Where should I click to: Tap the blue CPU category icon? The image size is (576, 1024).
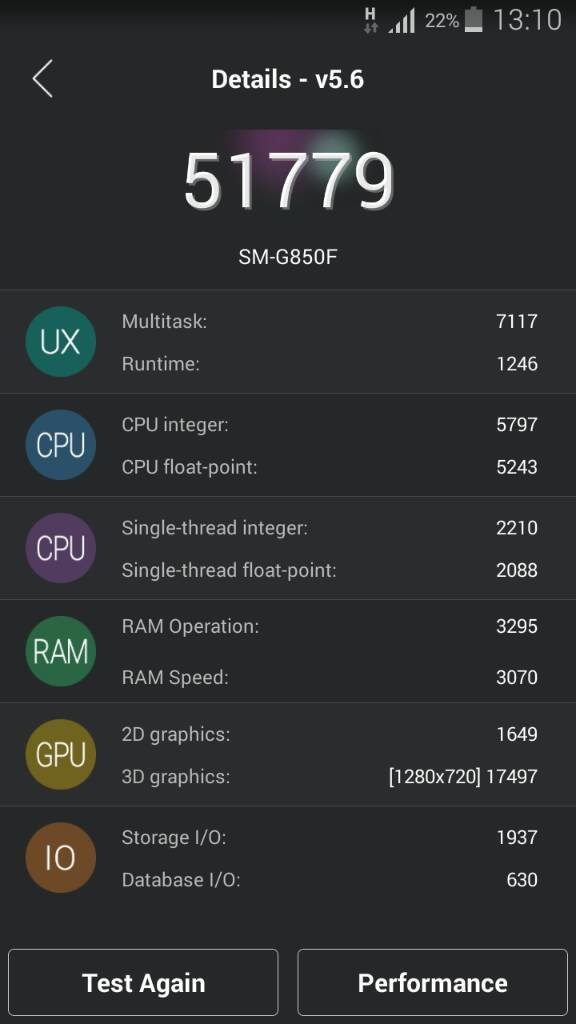61,445
